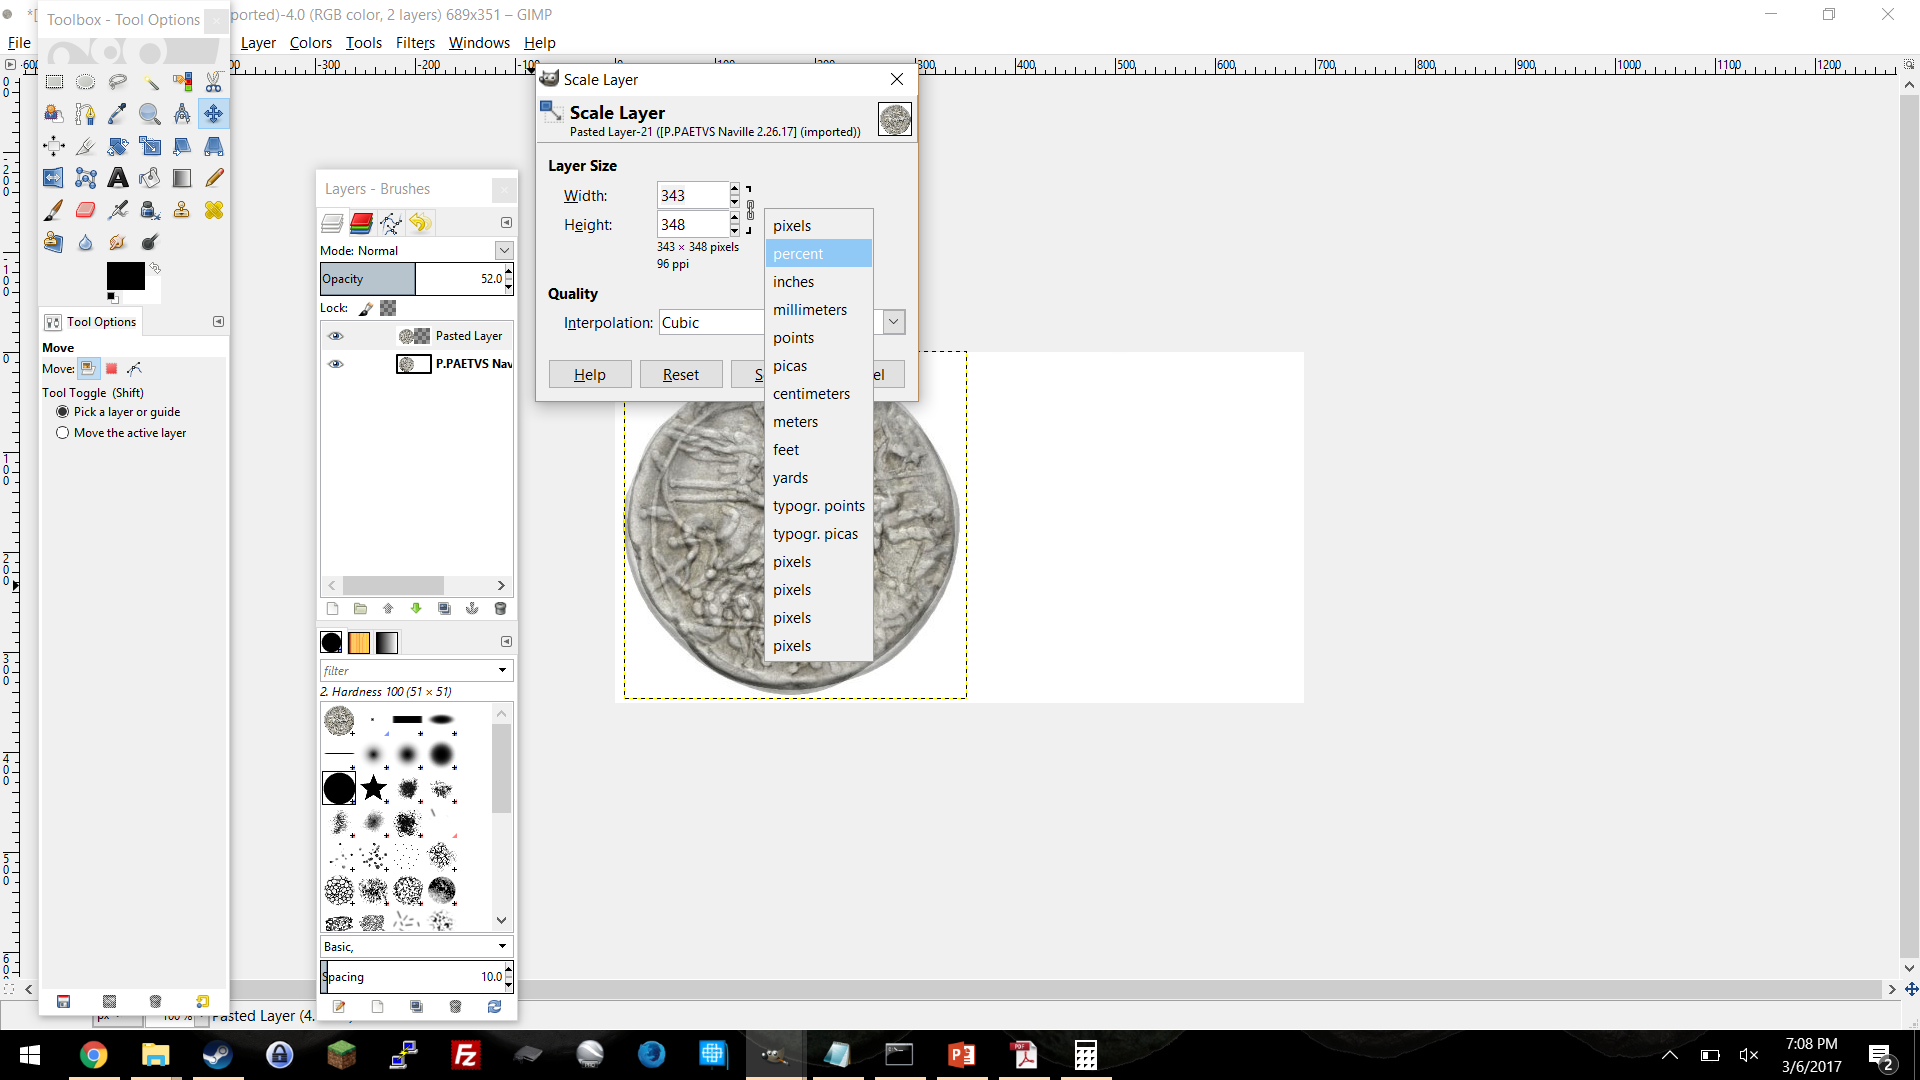Select the Text tool

118,178
